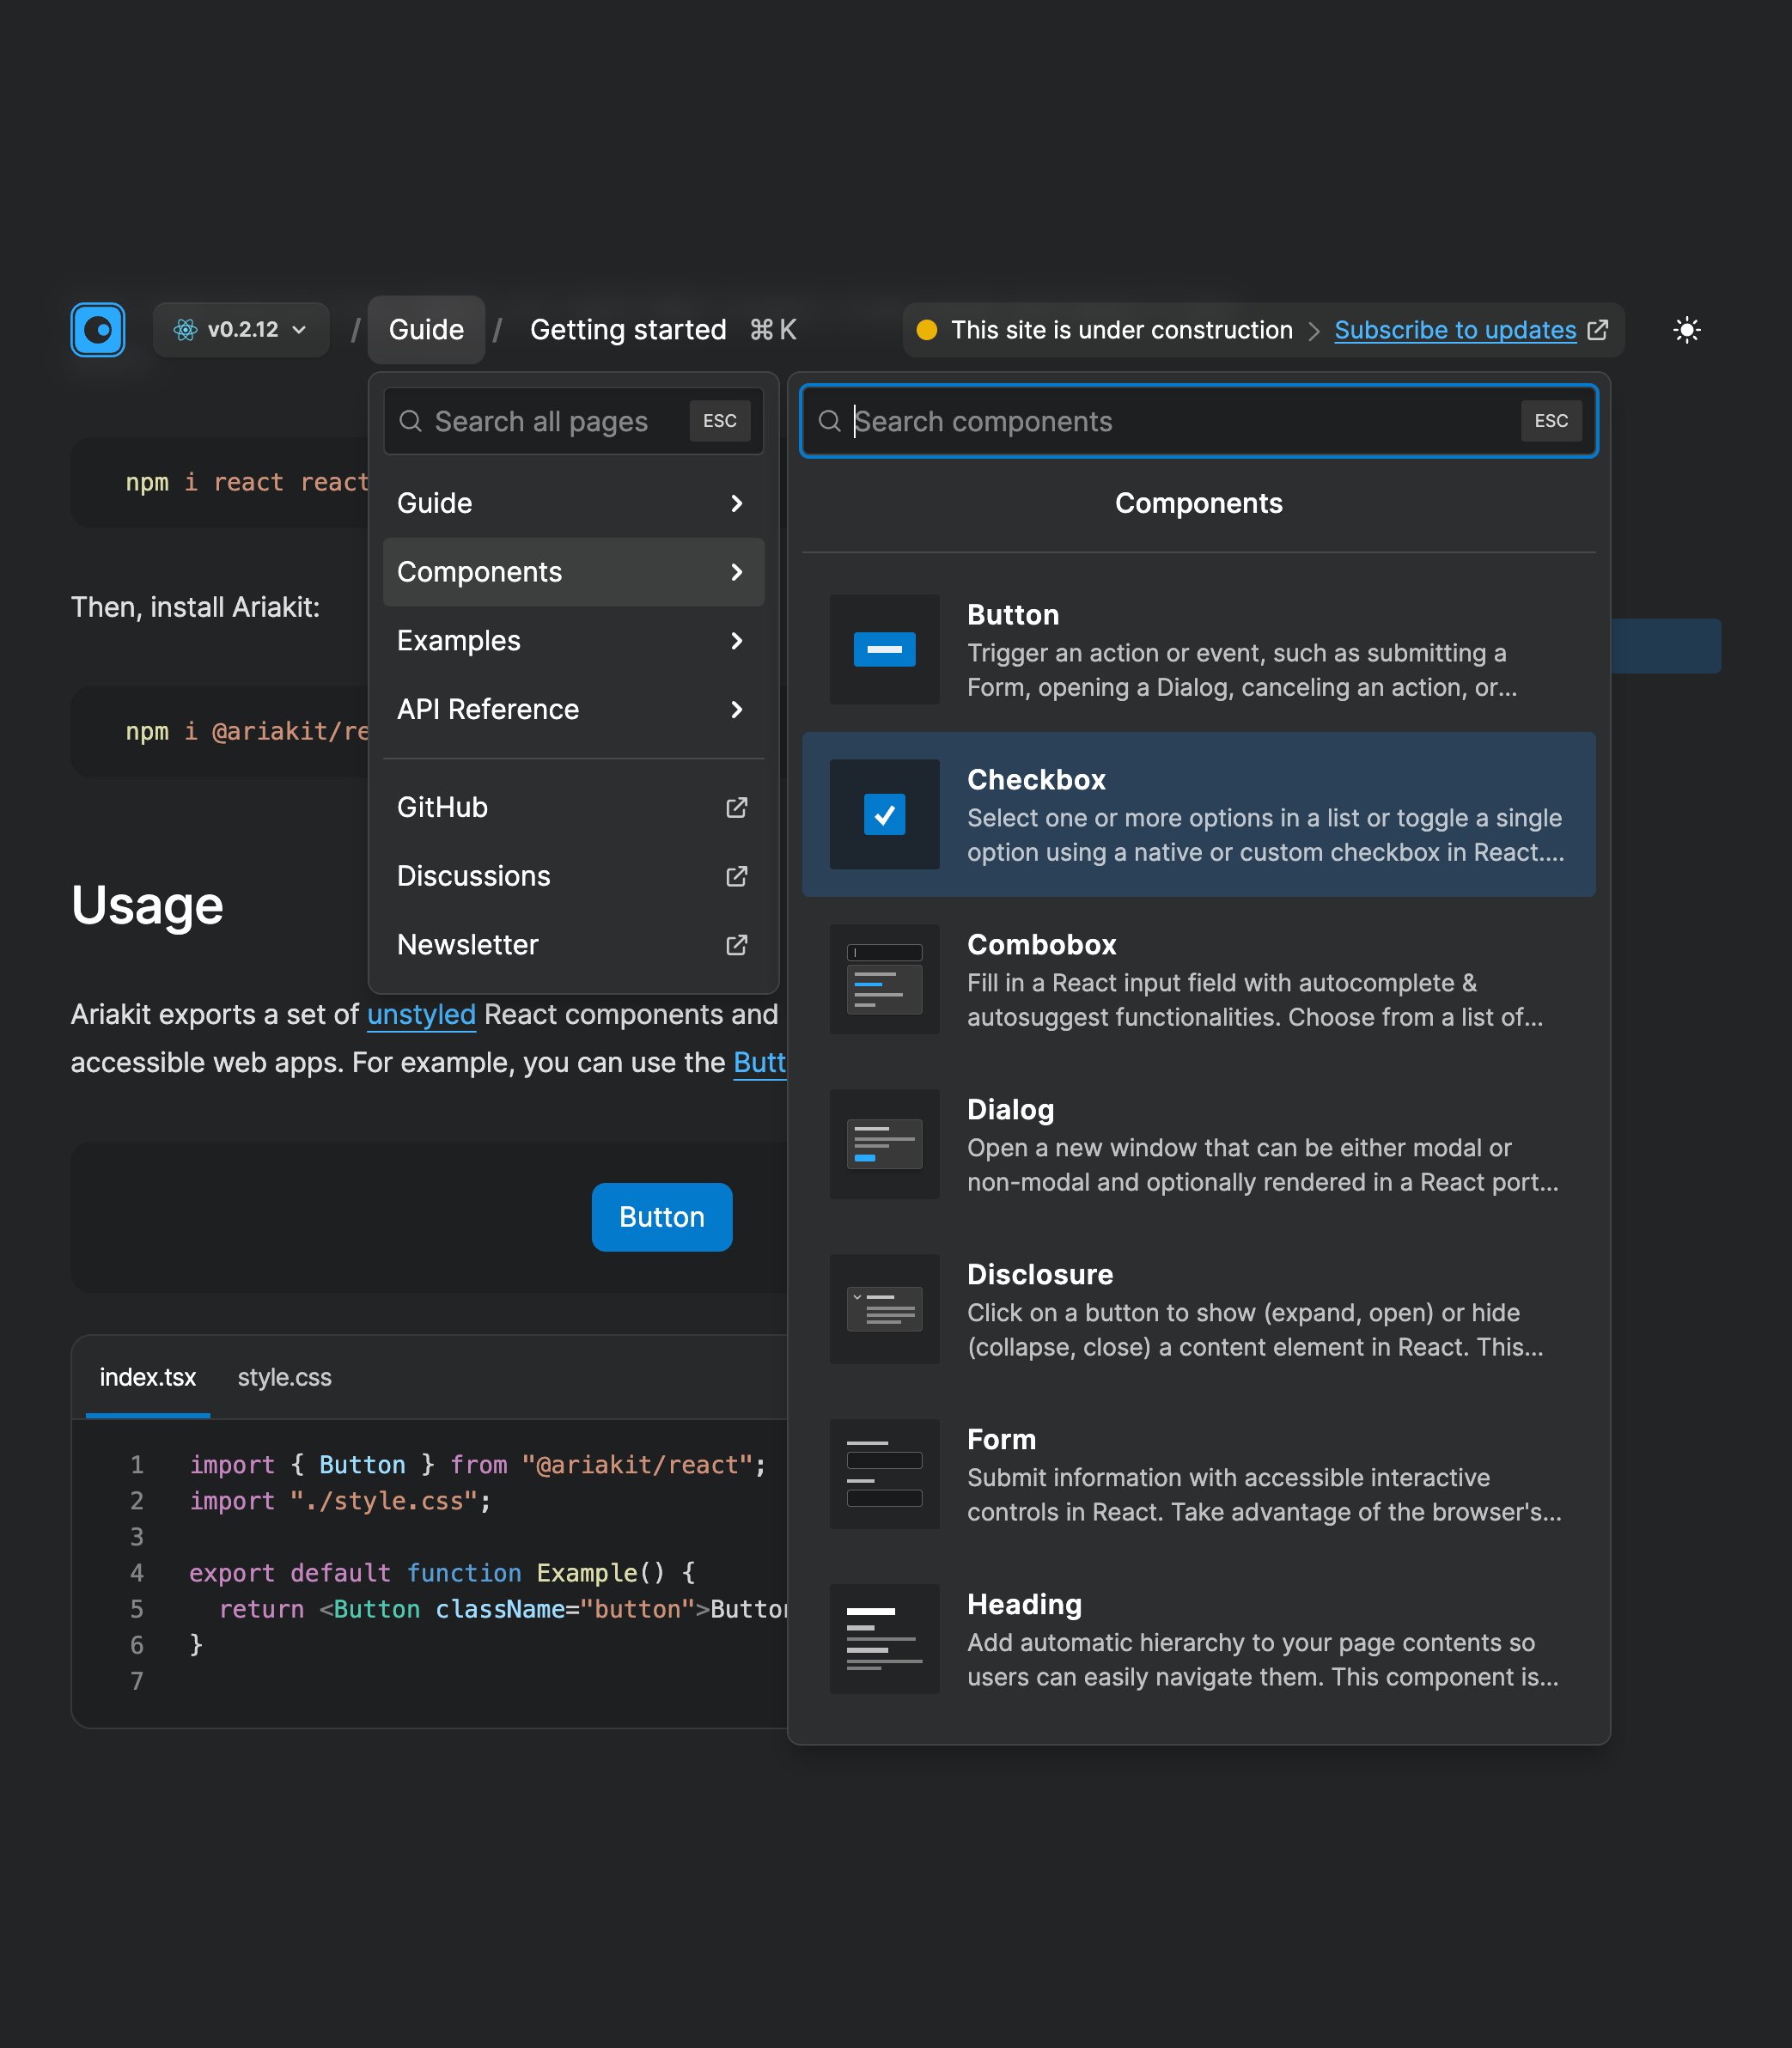
Task: Click the Newsletter external-link icon
Action: tap(737, 946)
